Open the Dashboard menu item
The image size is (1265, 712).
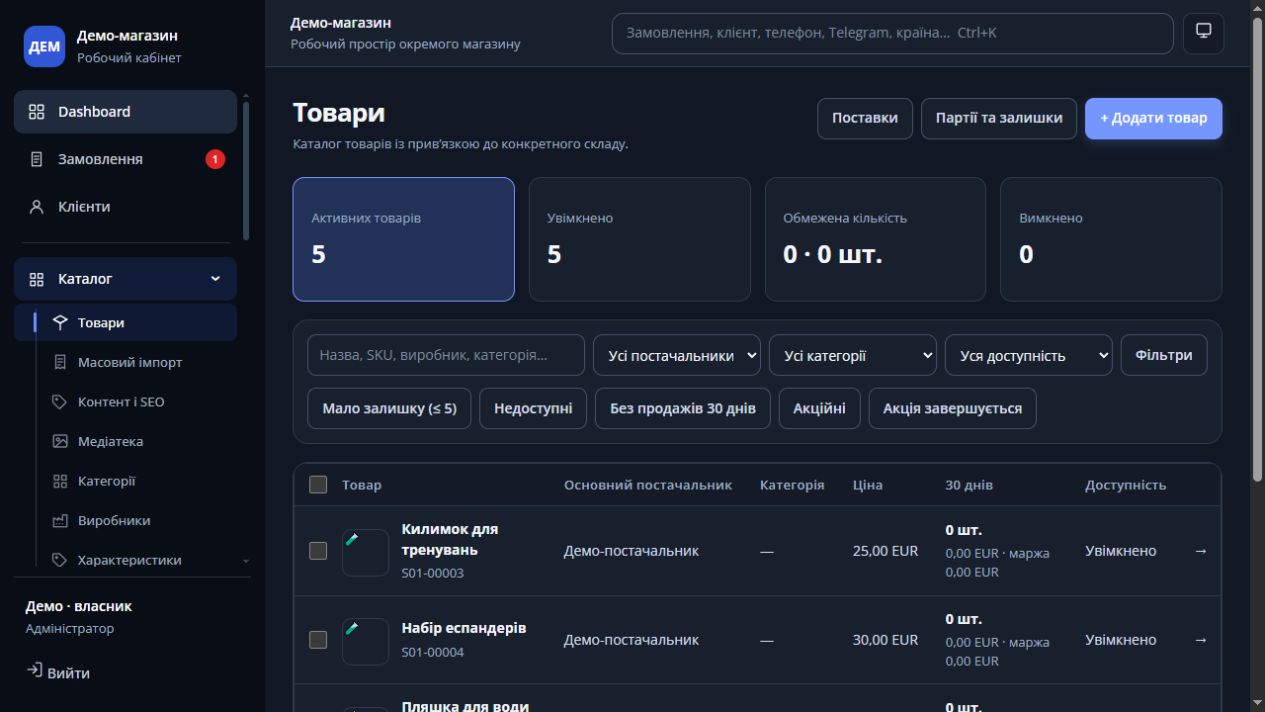click(x=125, y=112)
